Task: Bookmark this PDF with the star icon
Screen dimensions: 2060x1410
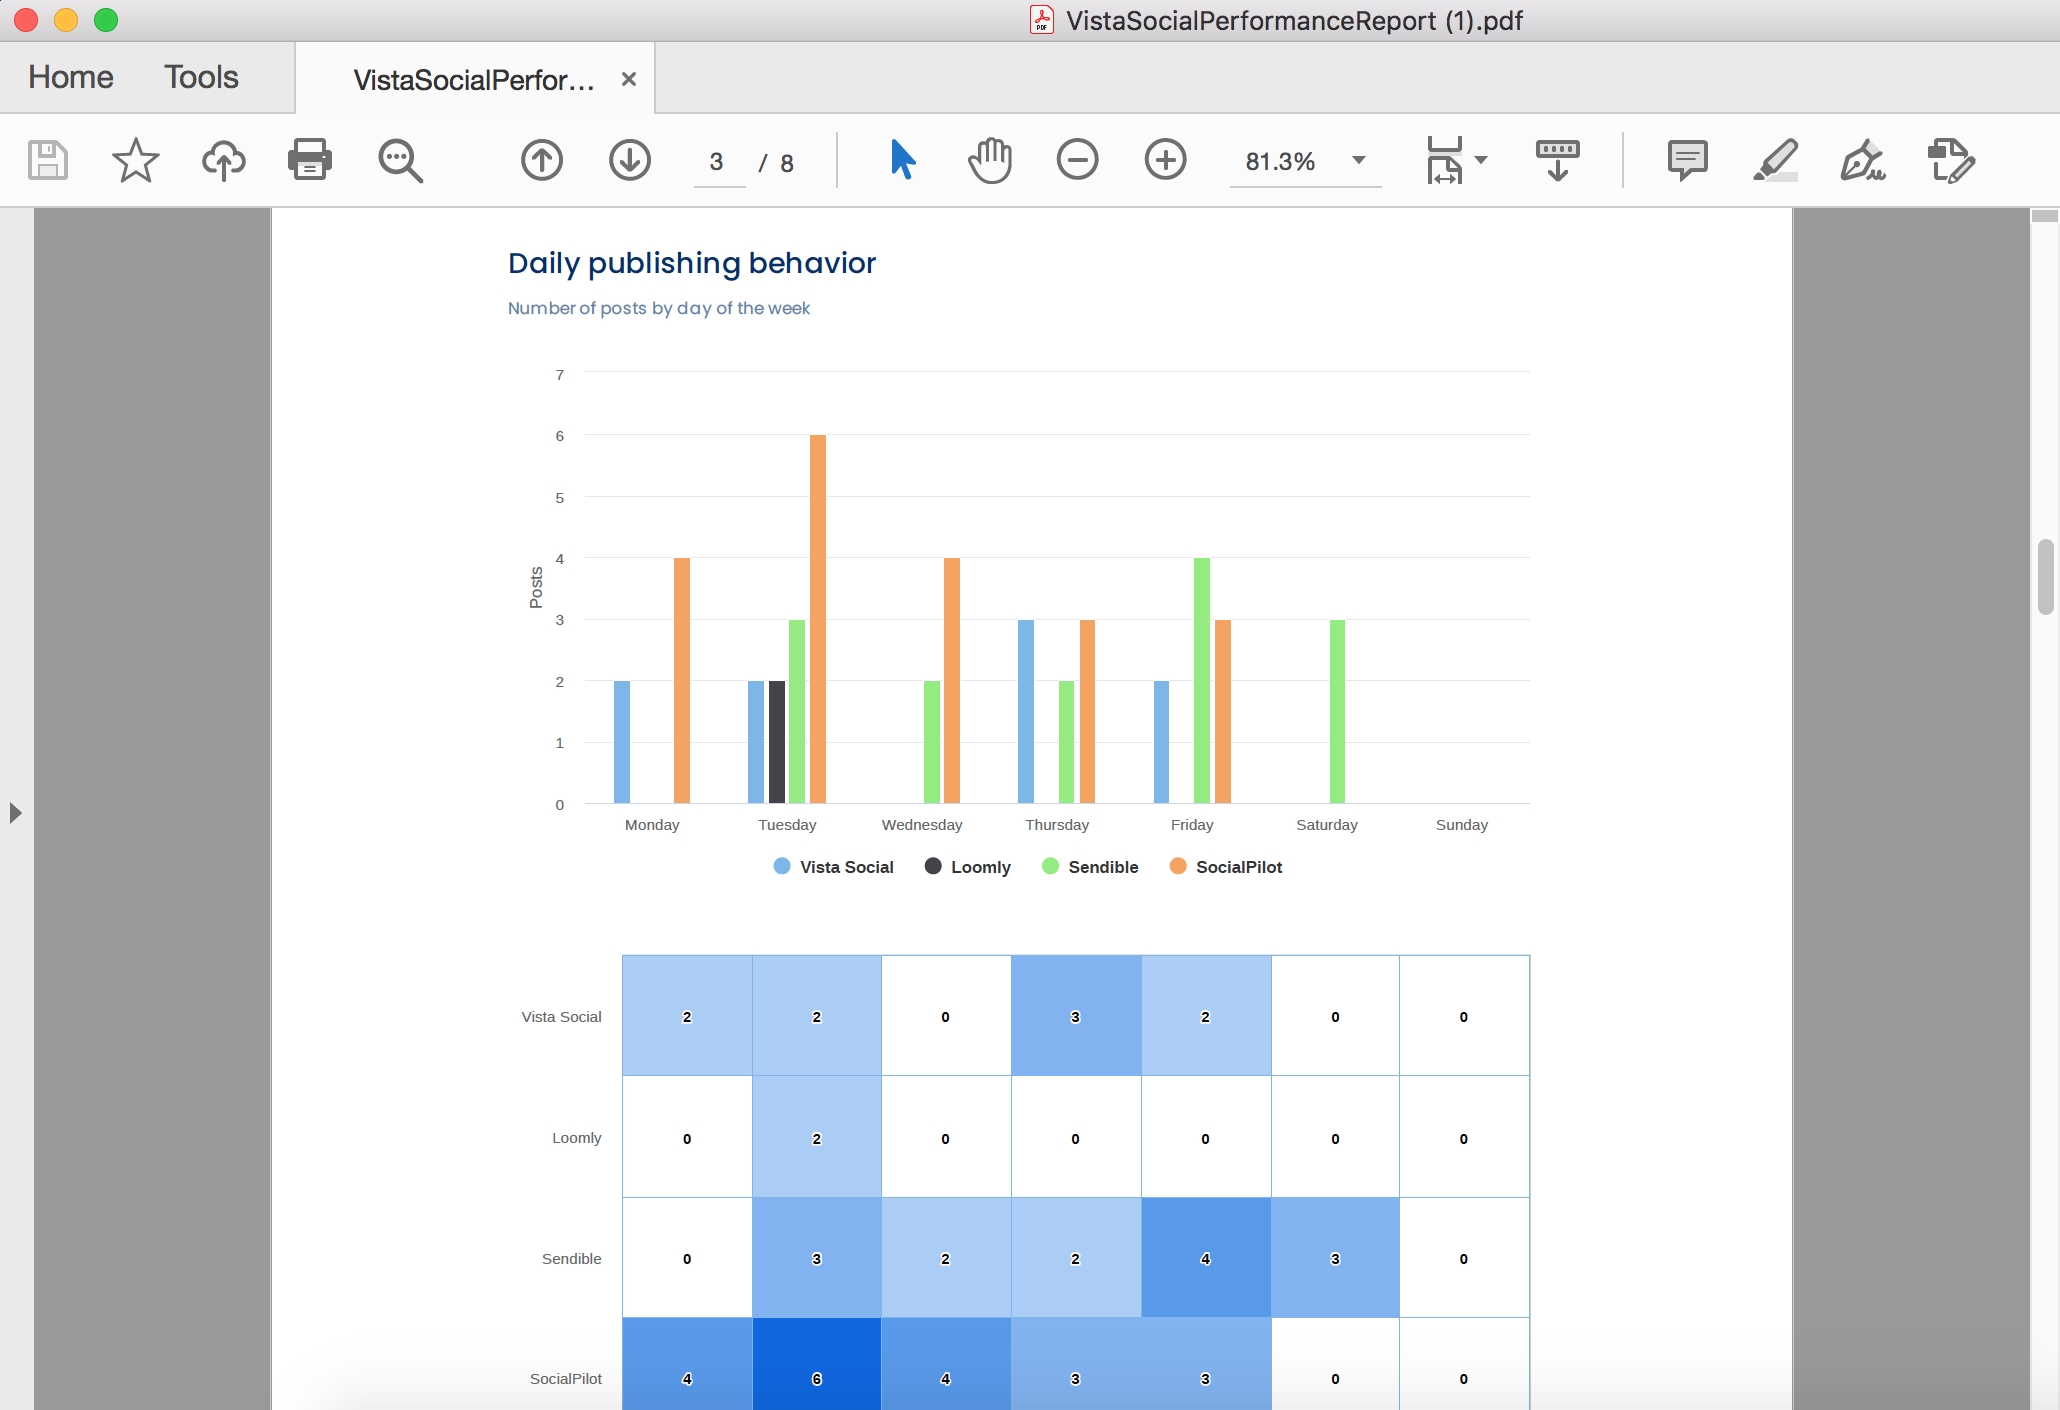Action: click(135, 160)
